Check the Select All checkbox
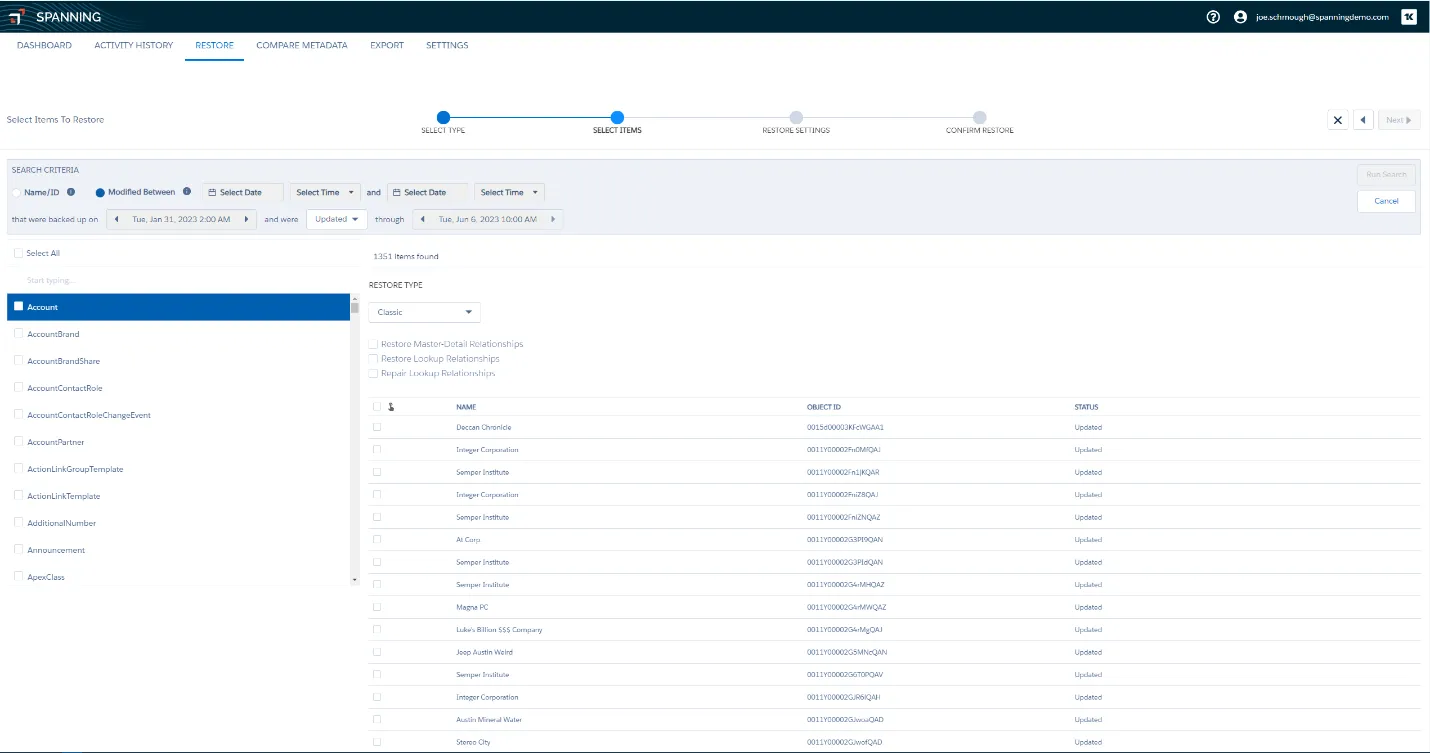Image resolution: width=1430 pixels, height=753 pixels. tap(19, 254)
